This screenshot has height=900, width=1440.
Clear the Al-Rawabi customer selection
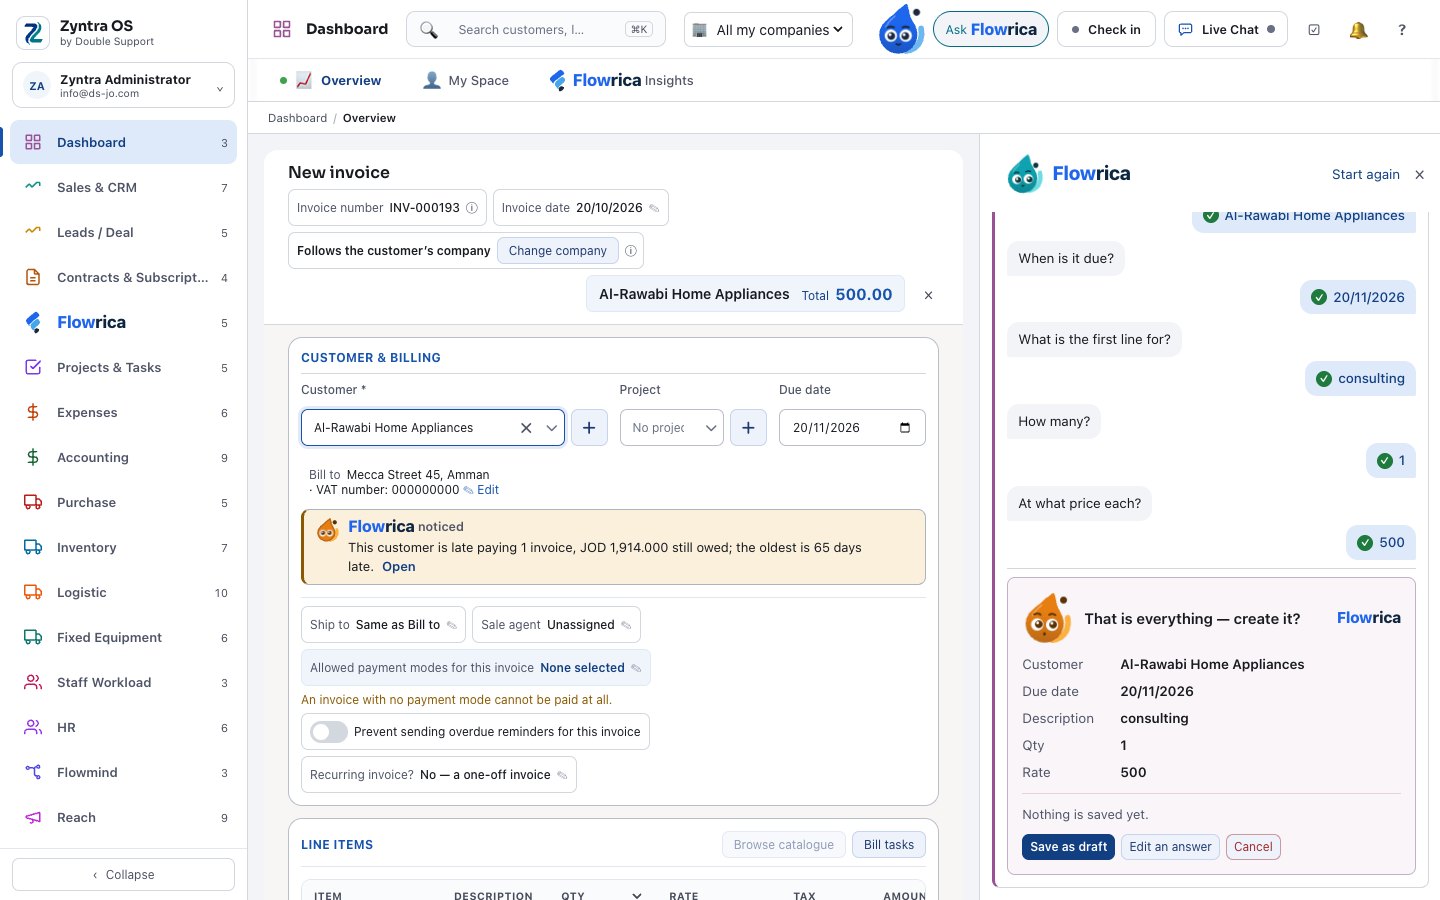pos(526,428)
